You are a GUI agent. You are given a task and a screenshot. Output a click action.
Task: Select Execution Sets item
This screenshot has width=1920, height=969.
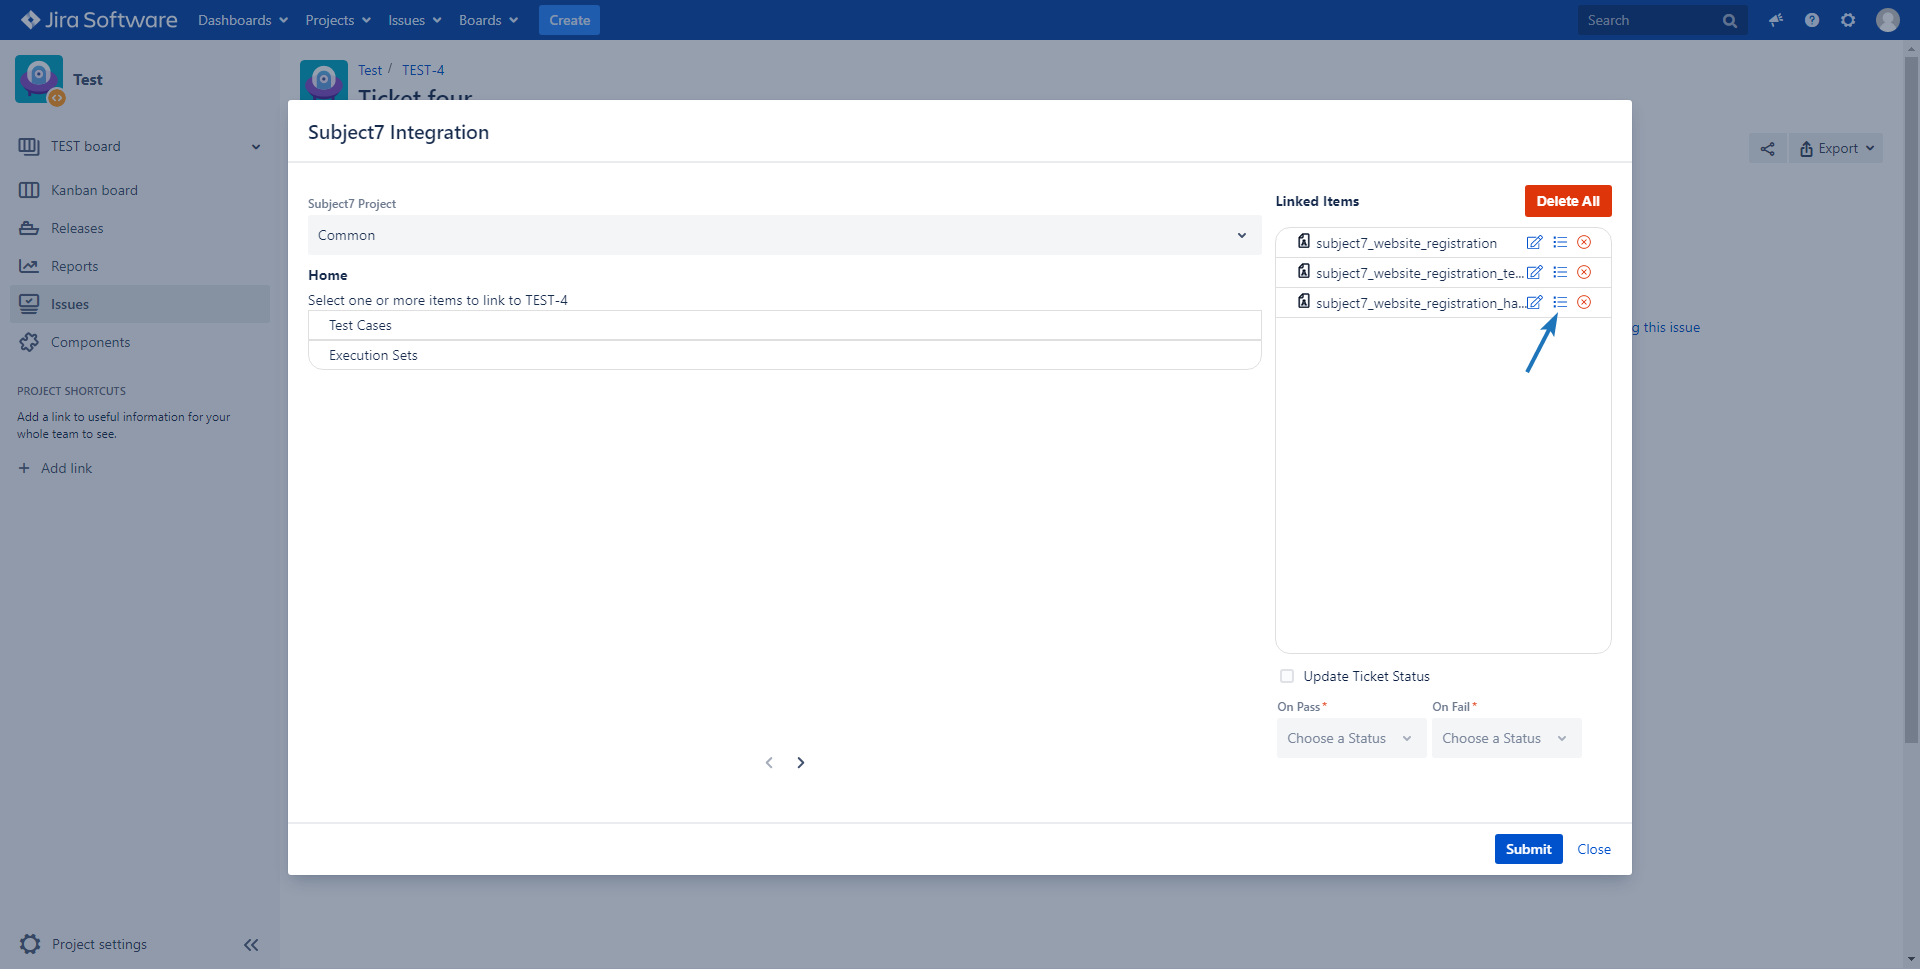point(373,356)
